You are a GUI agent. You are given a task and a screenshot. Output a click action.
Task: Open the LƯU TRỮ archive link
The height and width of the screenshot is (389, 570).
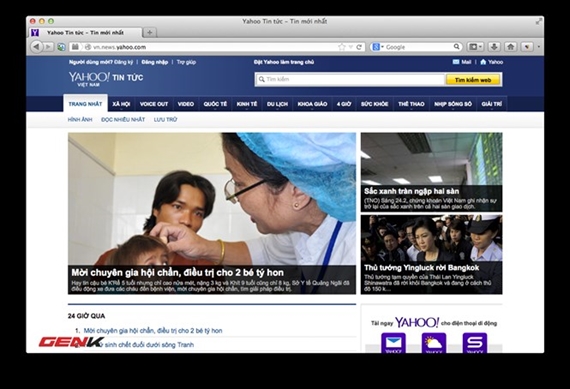click(165, 120)
